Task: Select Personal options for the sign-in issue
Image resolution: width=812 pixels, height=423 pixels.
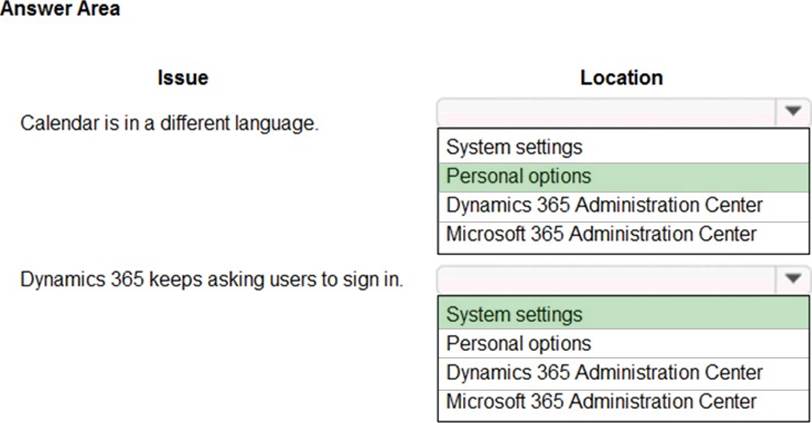Action: 518,343
